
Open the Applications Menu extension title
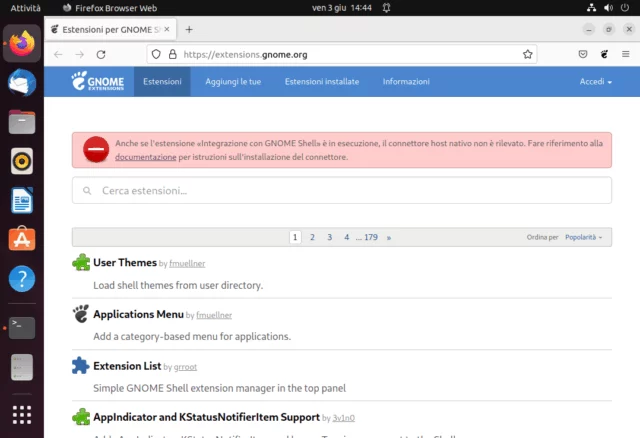tap(138, 314)
